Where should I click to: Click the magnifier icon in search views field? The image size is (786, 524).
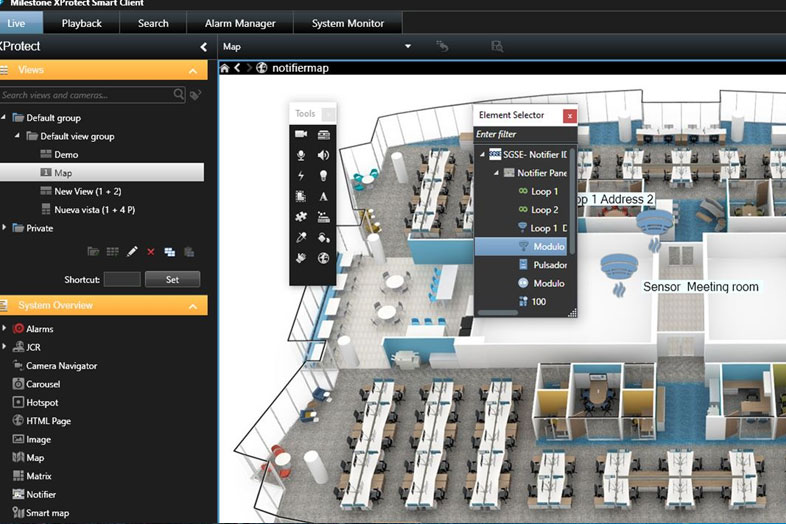point(178,94)
